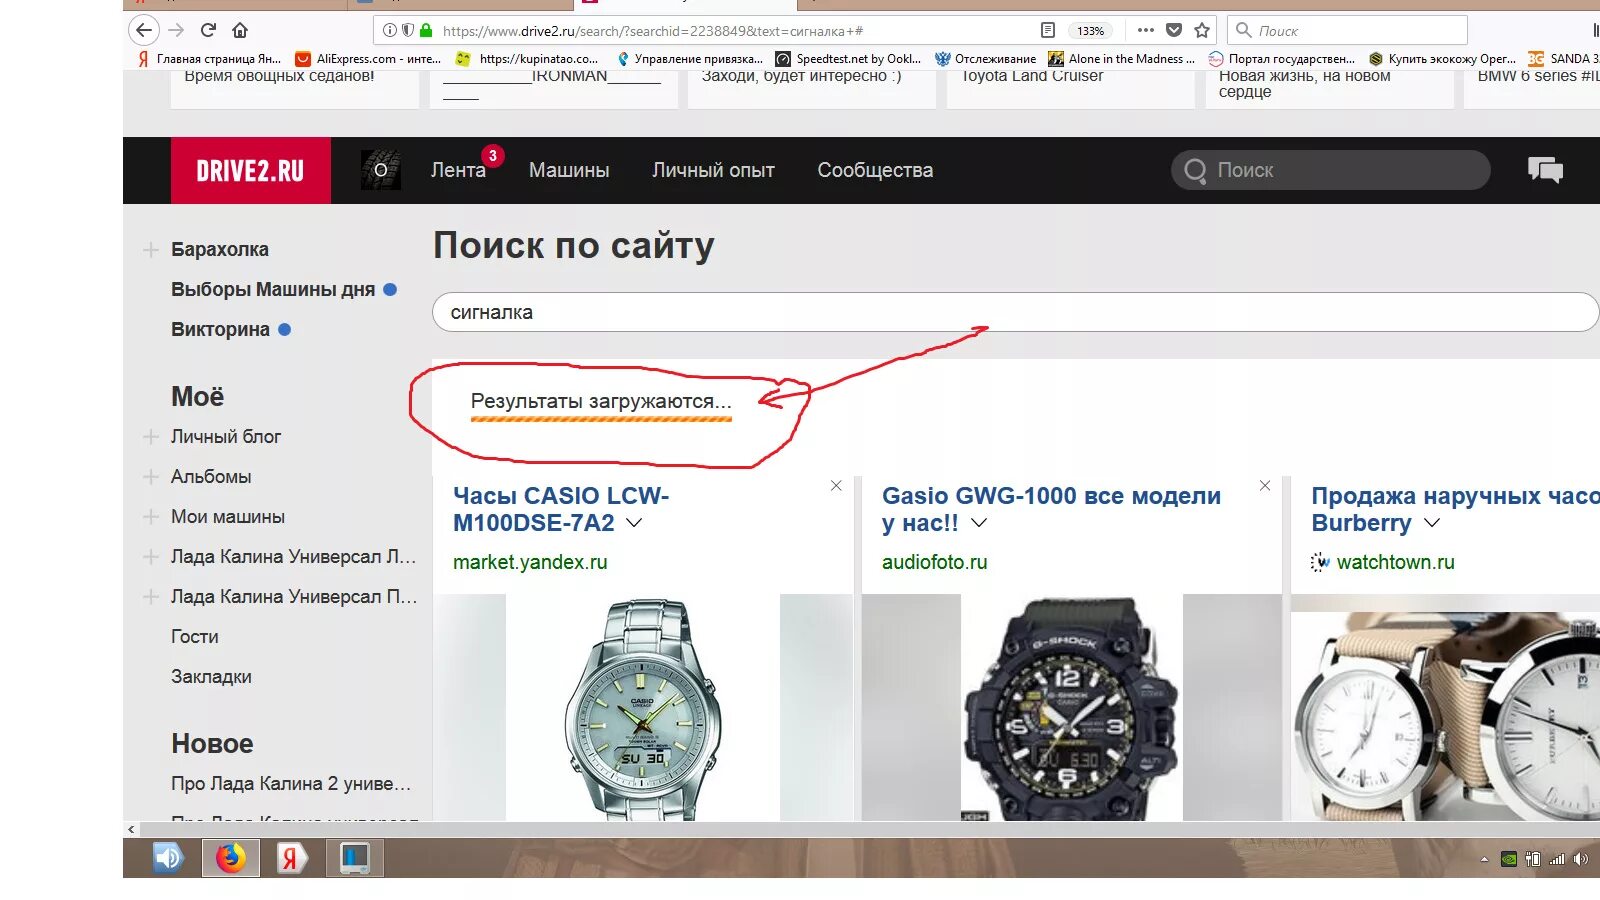This screenshot has width=1600, height=900.
Task: Expand hidden tray icons with the up arrow
Action: (1484, 858)
